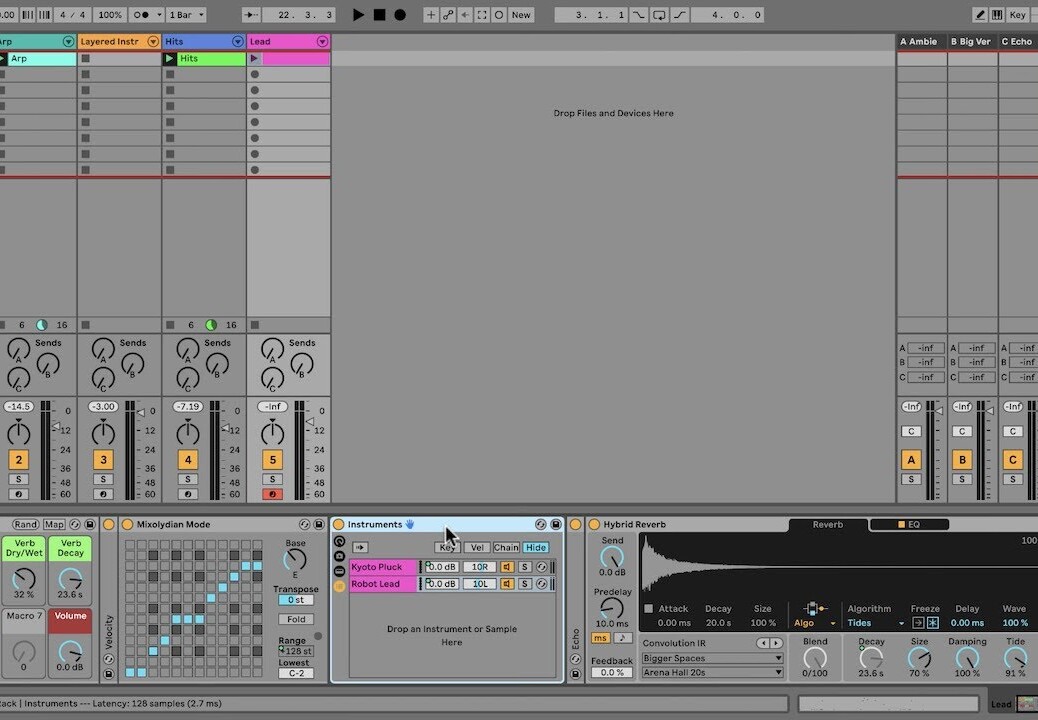Solo the Hits track
The image size is (1038, 720).
(188, 479)
